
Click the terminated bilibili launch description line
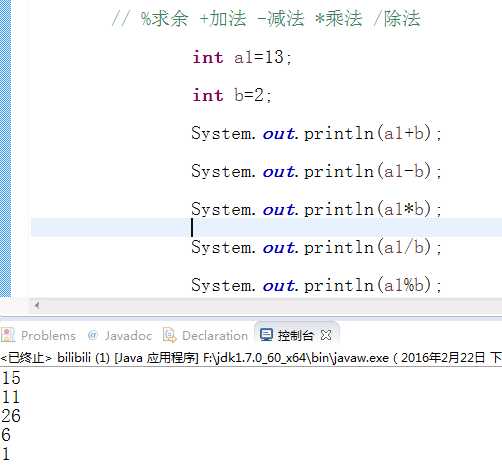click(251, 358)
